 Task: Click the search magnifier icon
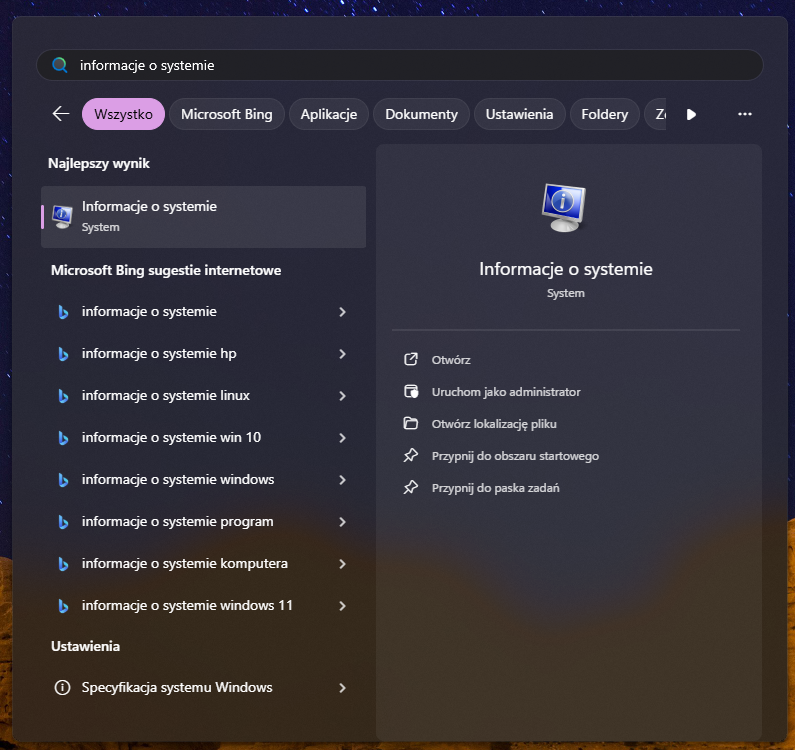[x=60, y=65]
